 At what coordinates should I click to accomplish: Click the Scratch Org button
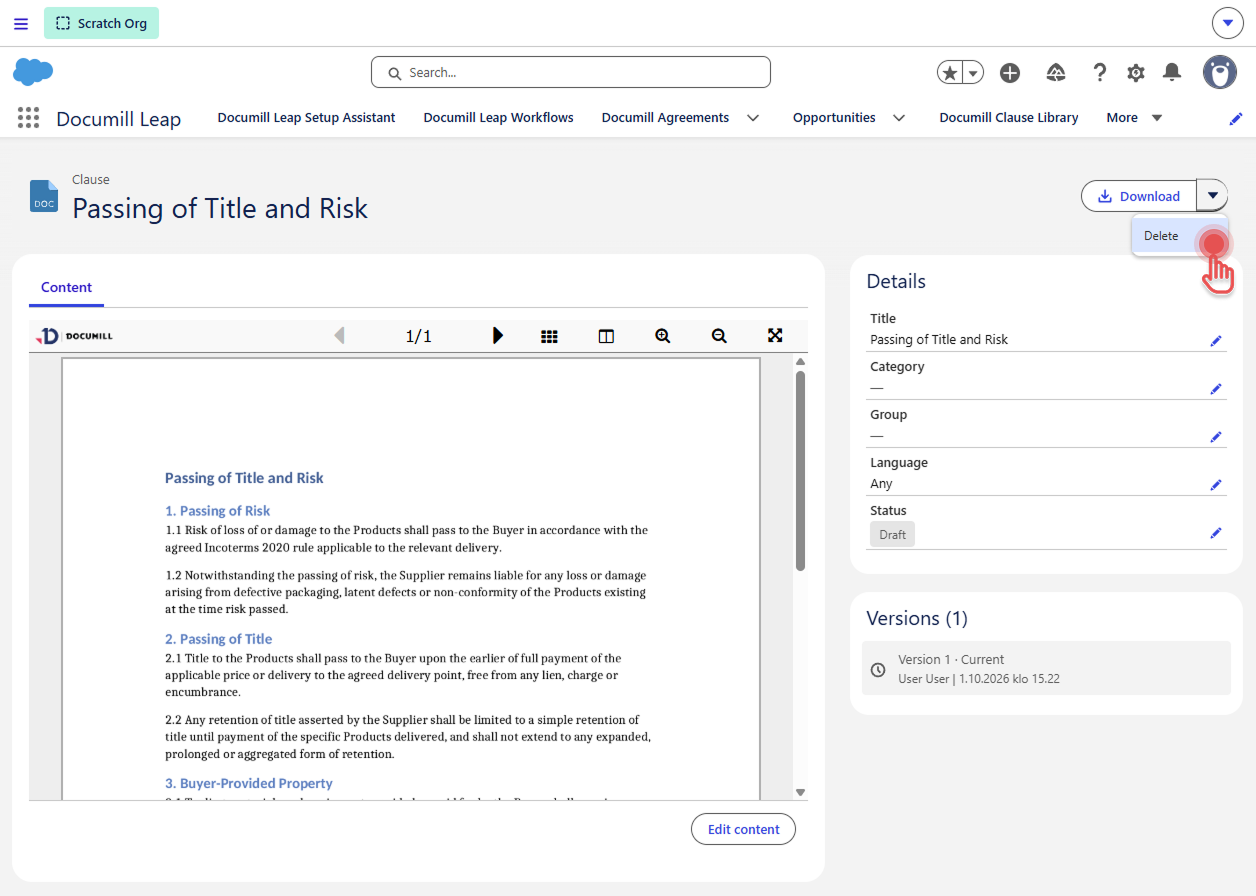click(x=102, y=23)
